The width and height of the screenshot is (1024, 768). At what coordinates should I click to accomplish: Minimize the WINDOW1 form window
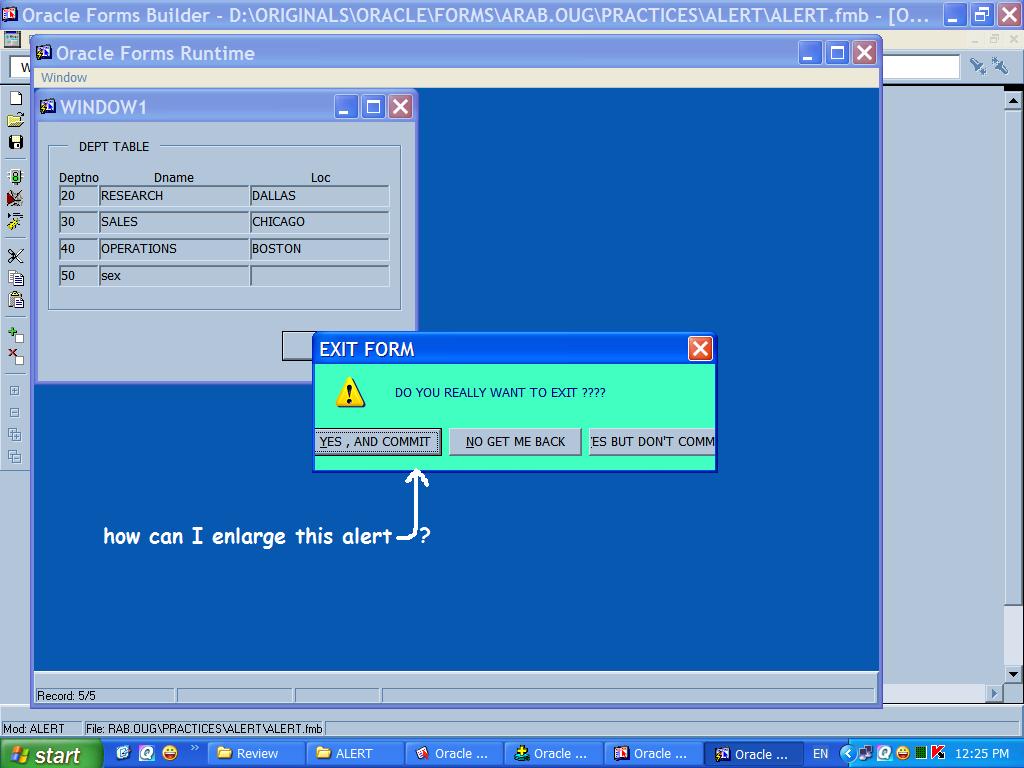(346, 106)
